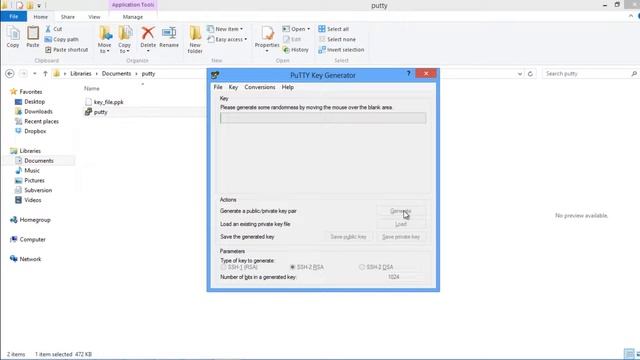640x360 pixels.
Task: Click Select all in the ribbon
Action: pyautogui.click(x=333, y=29)
